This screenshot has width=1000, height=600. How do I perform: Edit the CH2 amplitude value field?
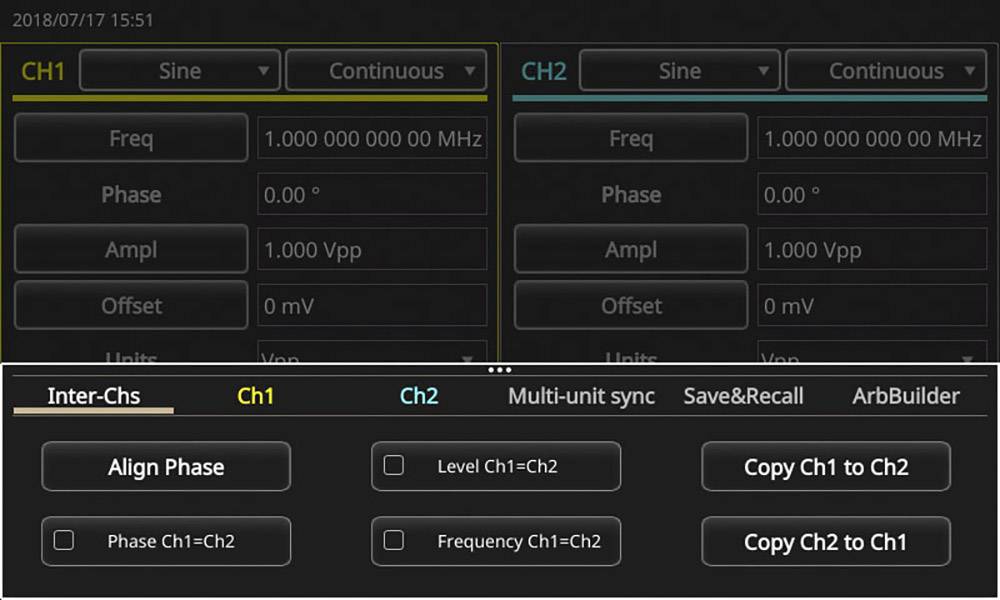click(x=871, y=249)
